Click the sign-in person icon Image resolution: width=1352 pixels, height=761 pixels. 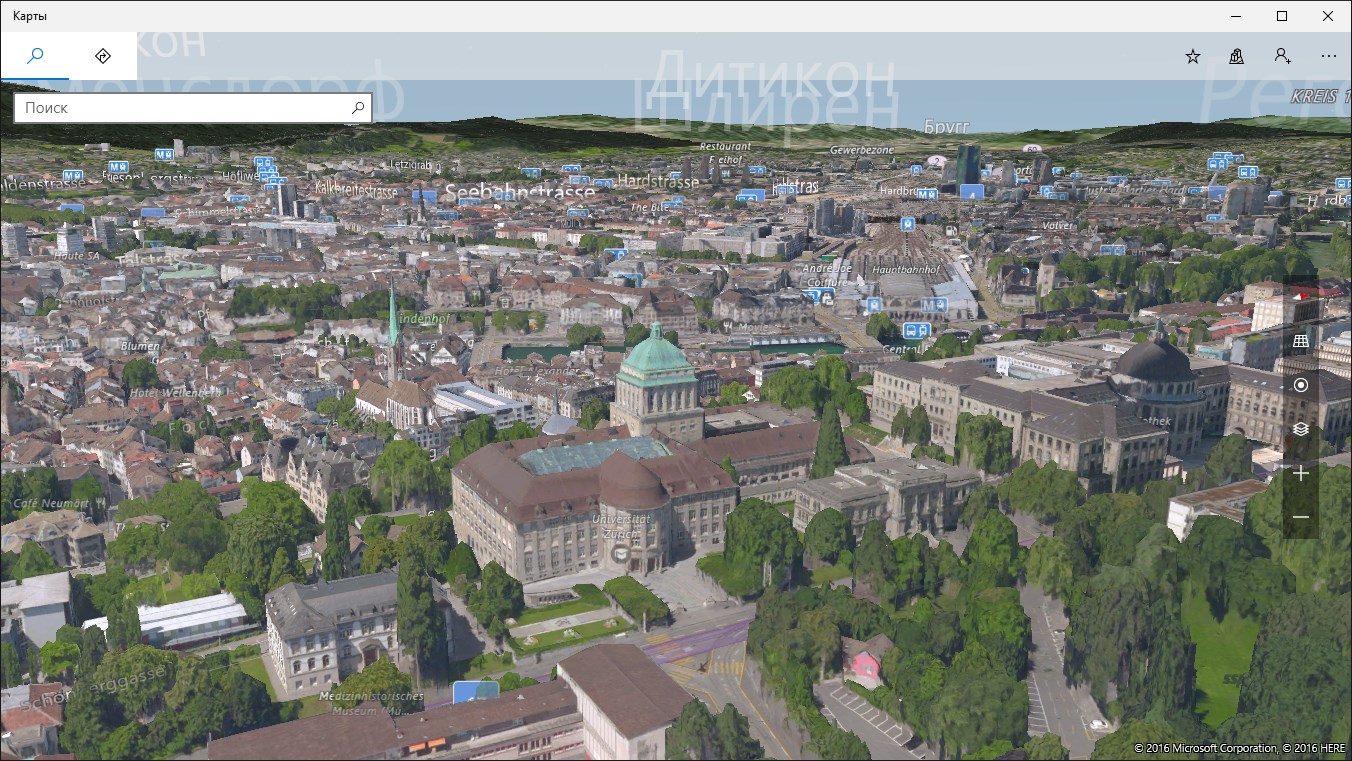(1283, 56)
